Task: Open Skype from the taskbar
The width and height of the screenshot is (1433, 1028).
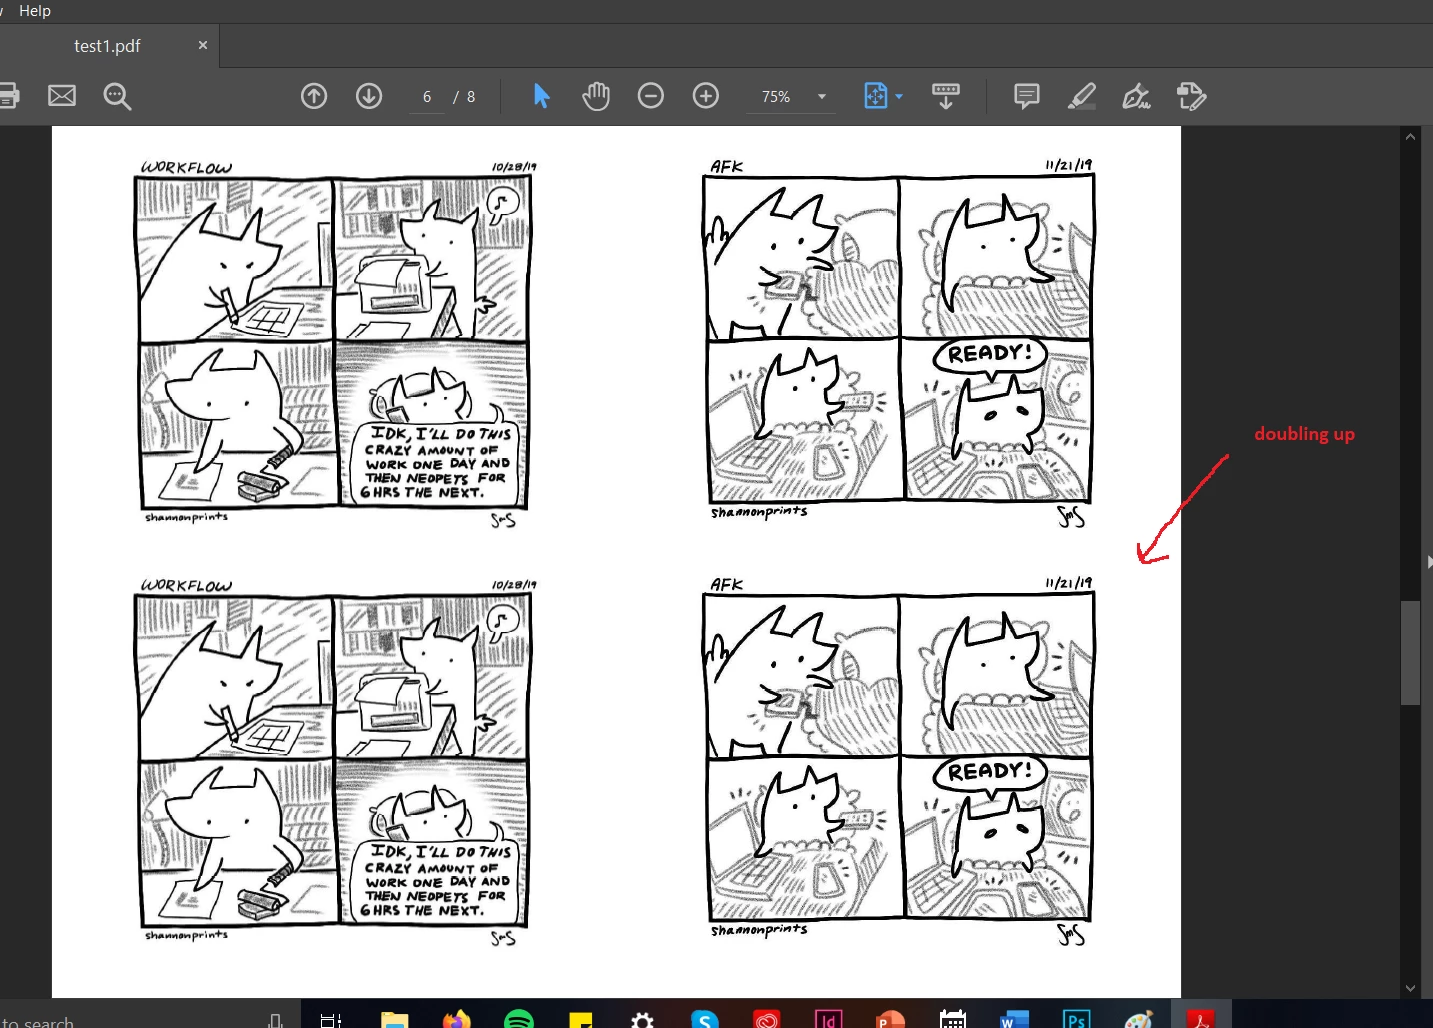Action: pyautogui.click(x=705, y=1020)
